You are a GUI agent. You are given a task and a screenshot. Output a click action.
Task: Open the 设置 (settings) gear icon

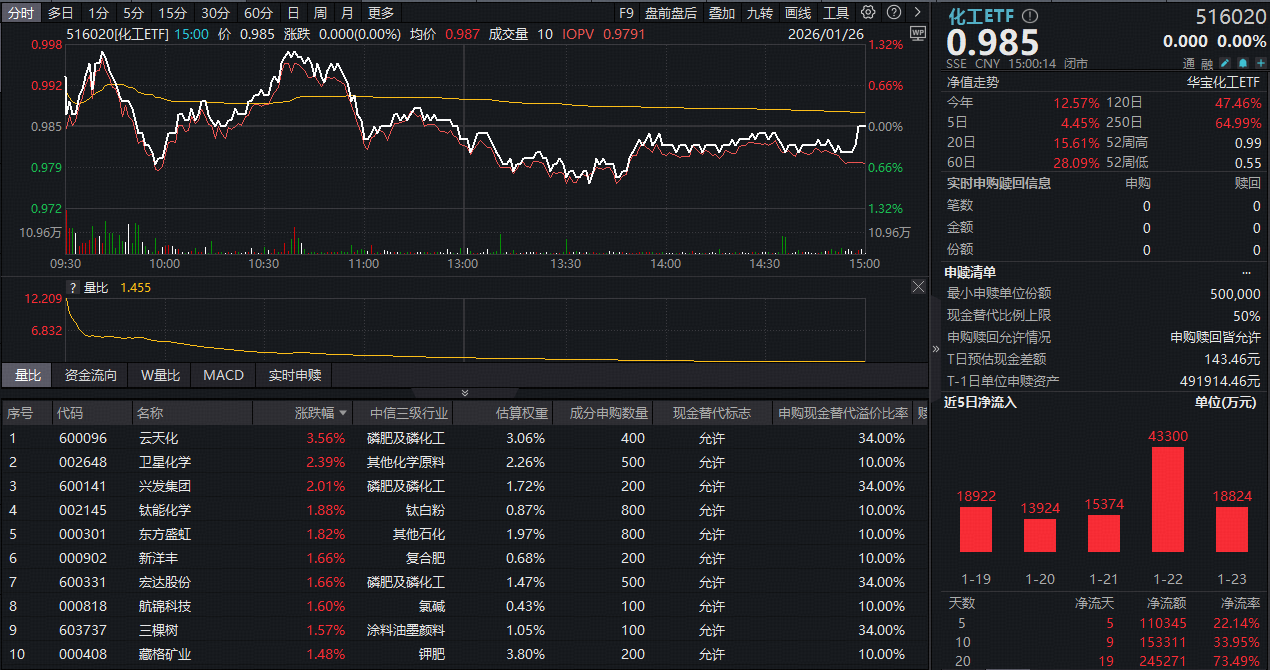[x=866, y=13]
